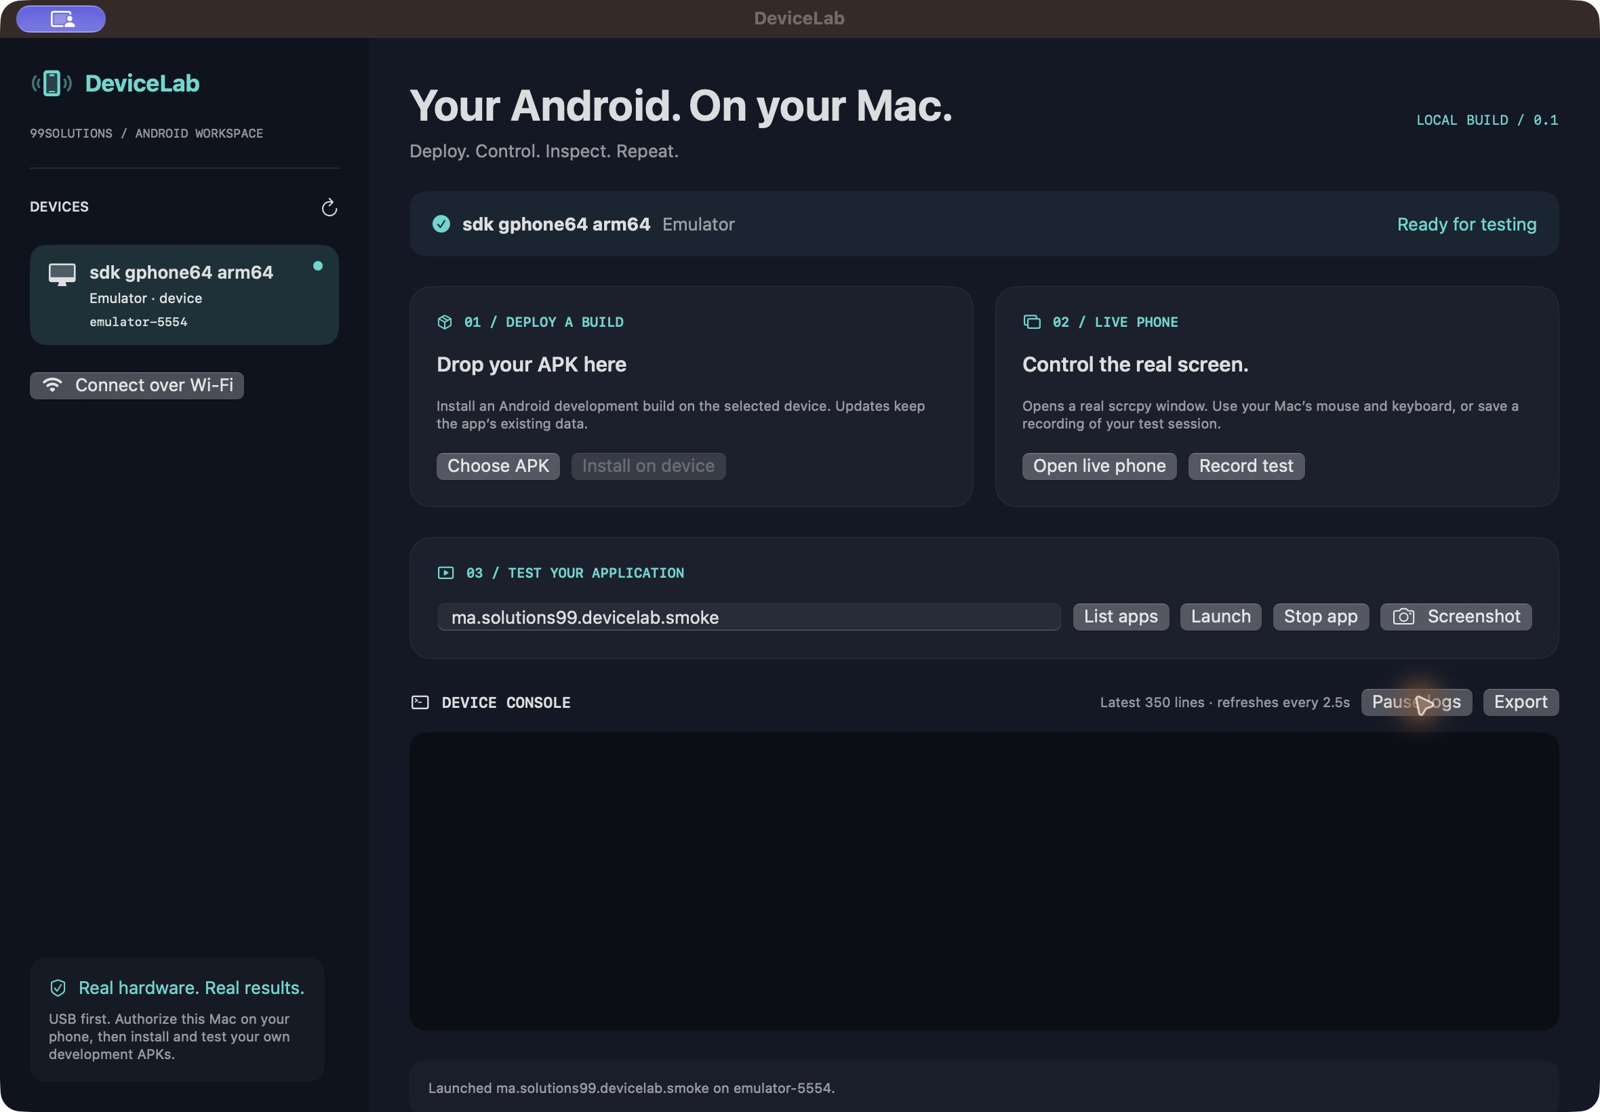
Task: Click the 'Ready for testing' status text
Action: pos(1467,224)
